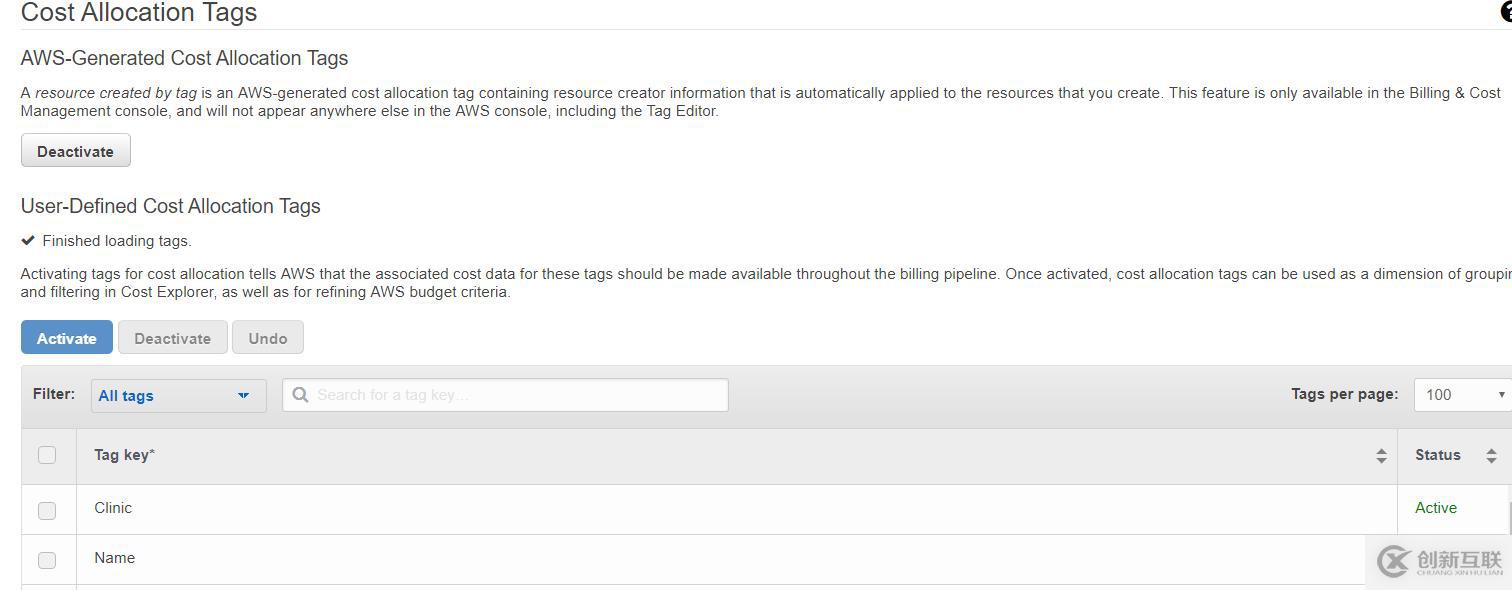Check the box for the Clinic tag
Viewport: 1512px width, 590px height.
pyautogui.click(x=47, y=510)
